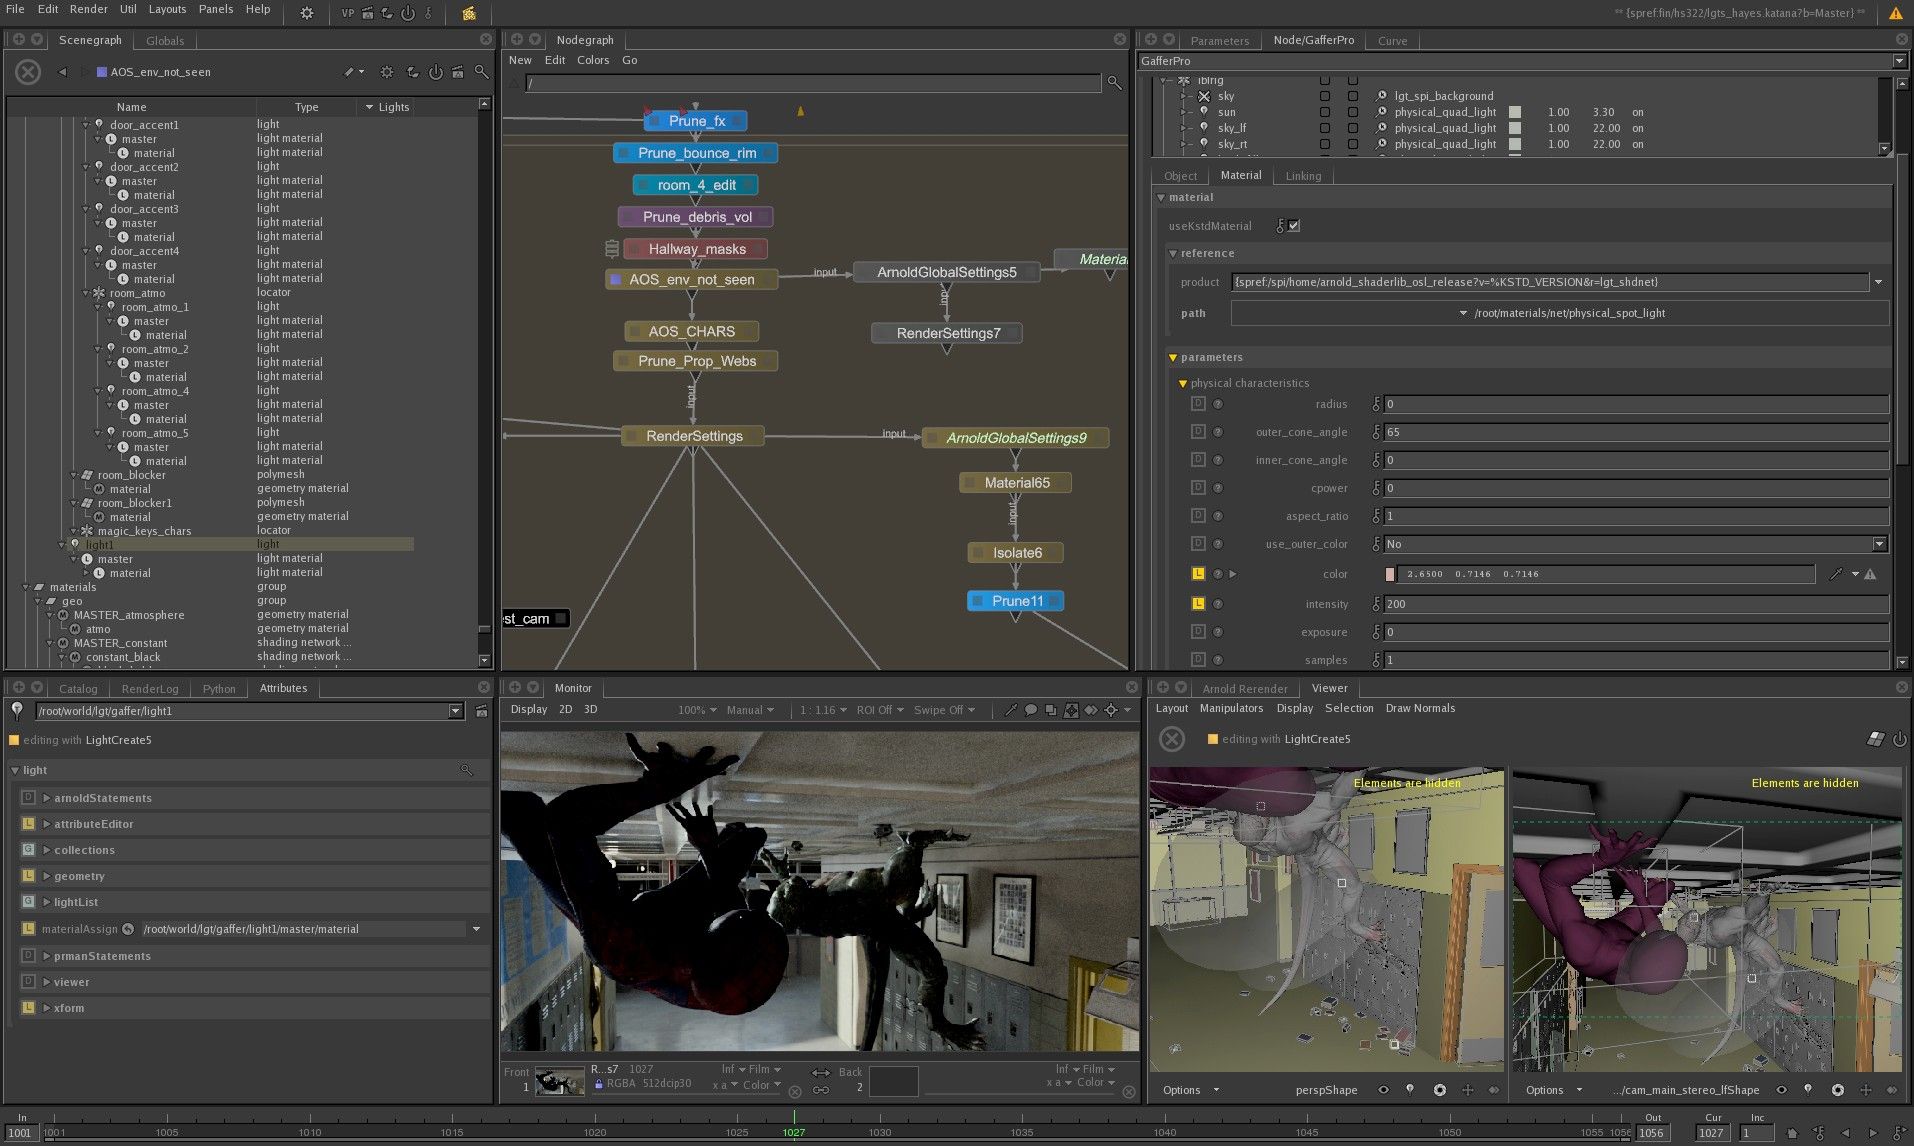Image resolution: width=1914 pixels, height=1146 pixels.
Task: Click New in the Nodegraph menu bar
Action: pos(520,60)
